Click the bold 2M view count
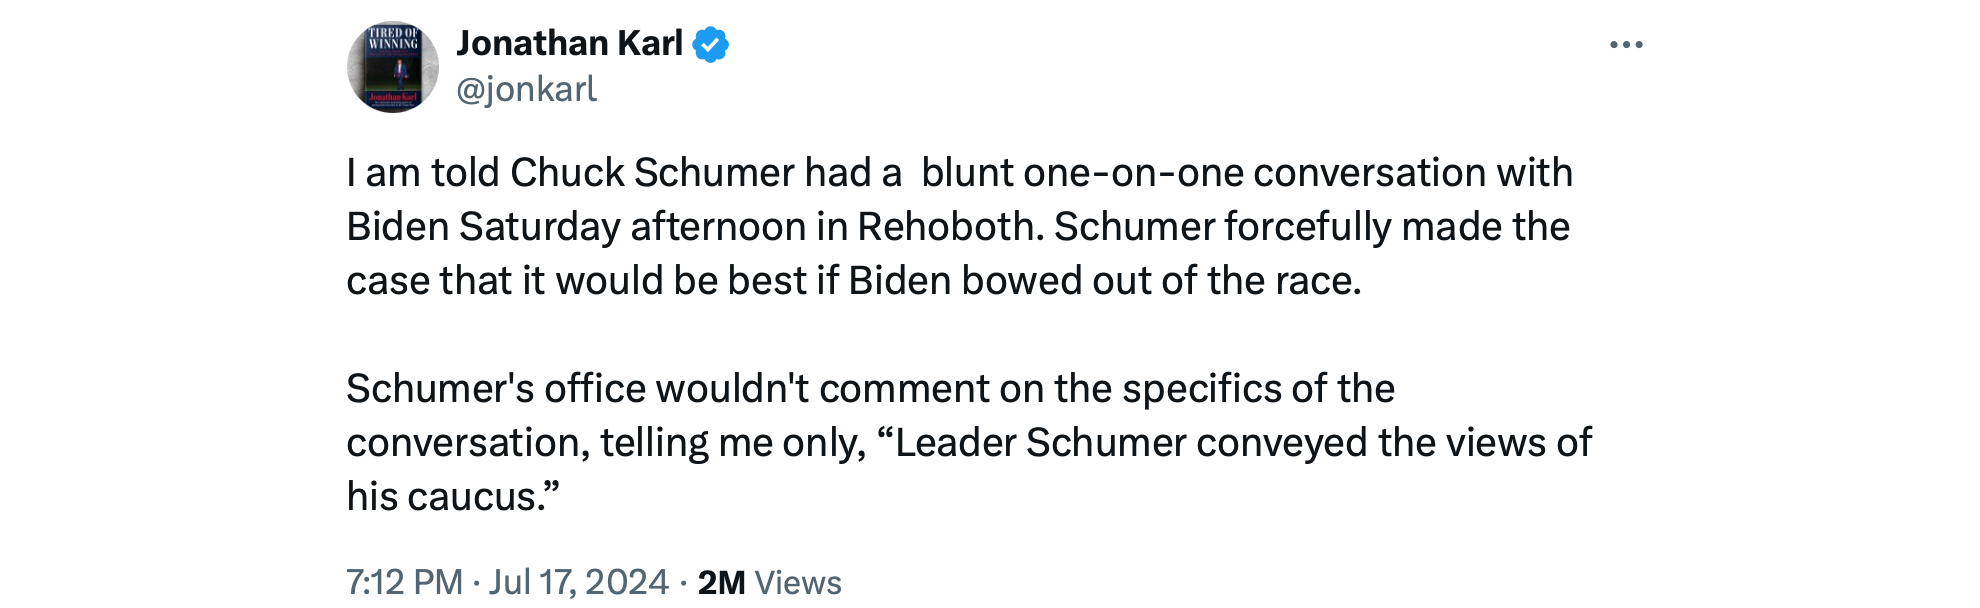 tap(721, 582)
